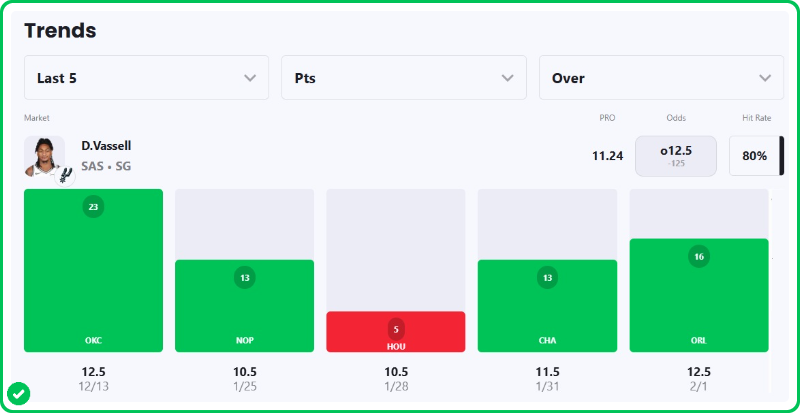Click the 16 points badge
Screen dimensions: 800x413
(699, 257)
